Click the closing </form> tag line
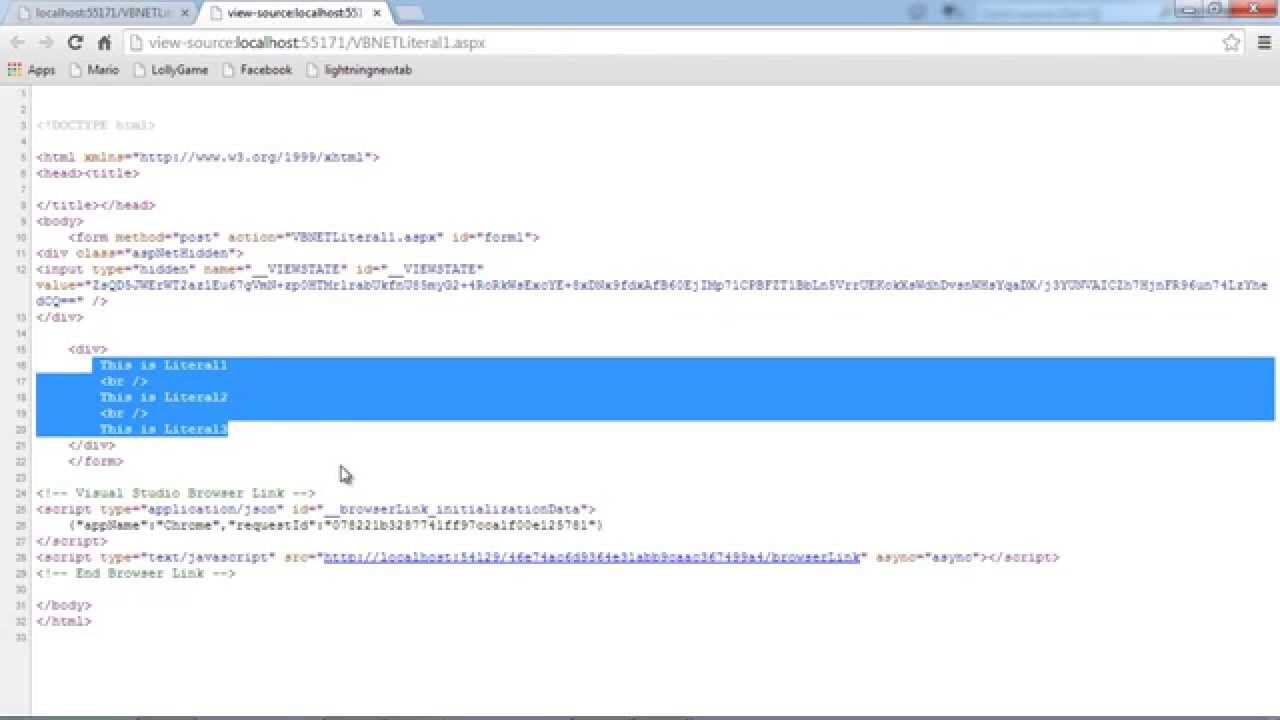 click(96, 461)
